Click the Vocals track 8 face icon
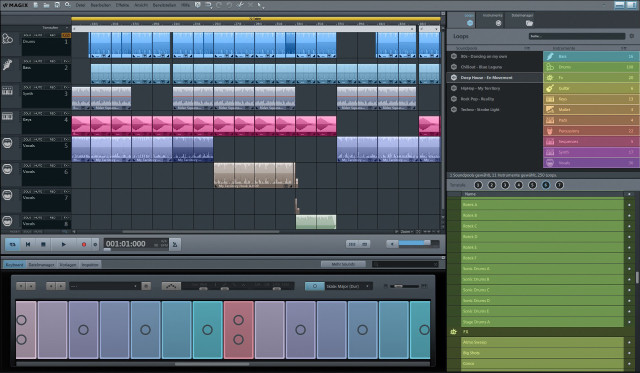Image resolution: width=640 pixels, height=373 pixels. point(7,221)
